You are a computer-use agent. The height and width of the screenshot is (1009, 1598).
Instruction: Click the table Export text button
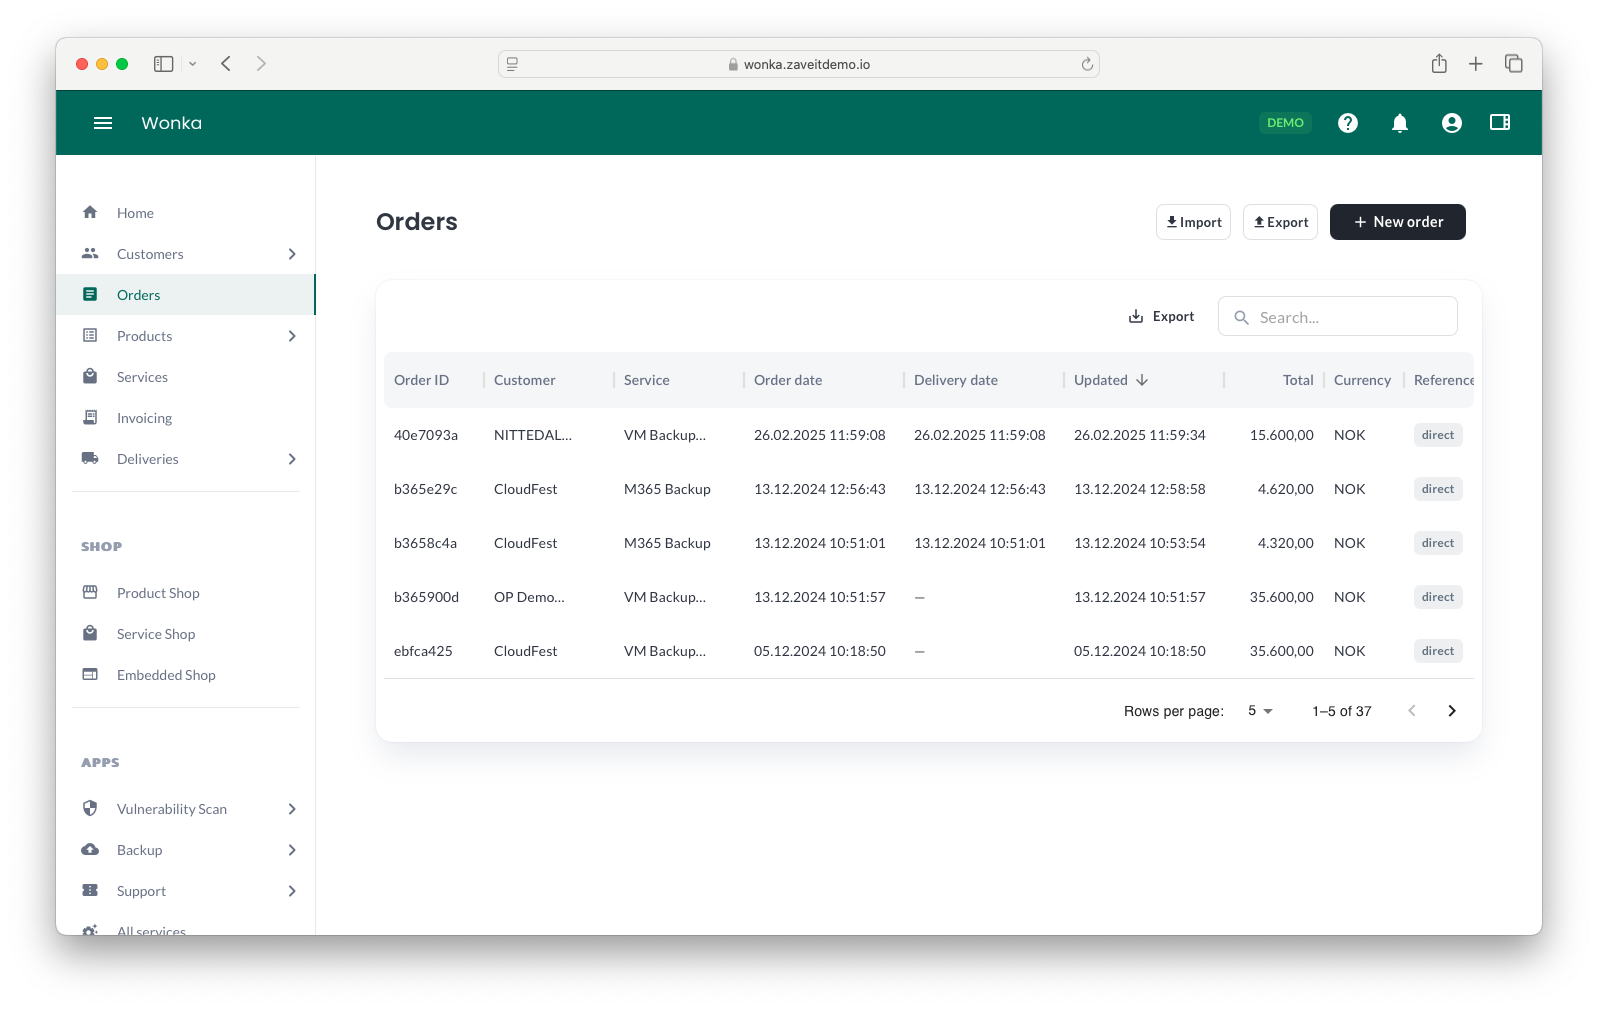[x=1161, y=316]
